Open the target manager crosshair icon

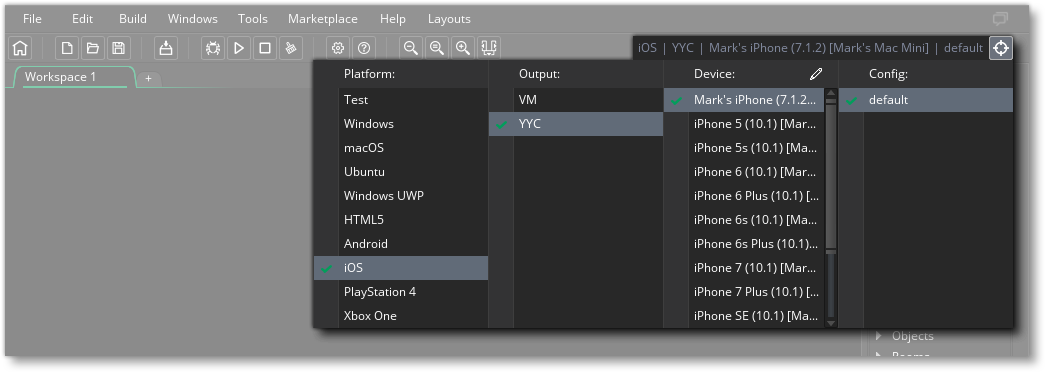pyautogui.click(x=1001, y=48)
